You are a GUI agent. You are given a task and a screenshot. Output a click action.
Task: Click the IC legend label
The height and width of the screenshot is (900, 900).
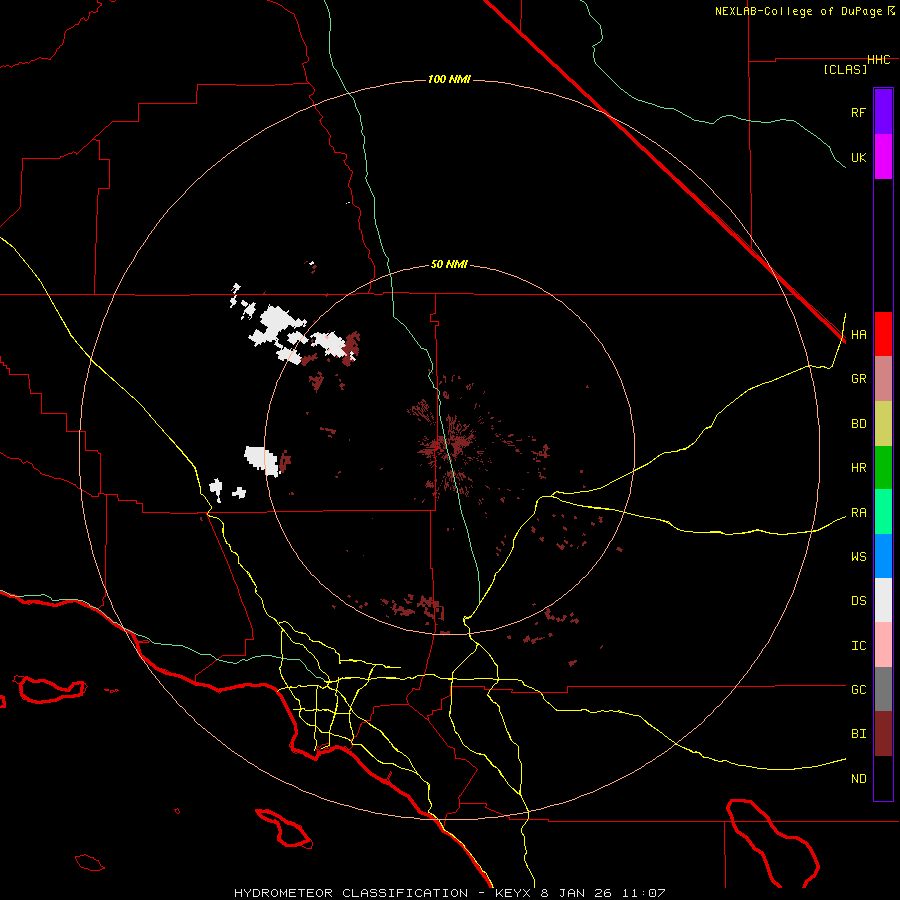point(858,646)
